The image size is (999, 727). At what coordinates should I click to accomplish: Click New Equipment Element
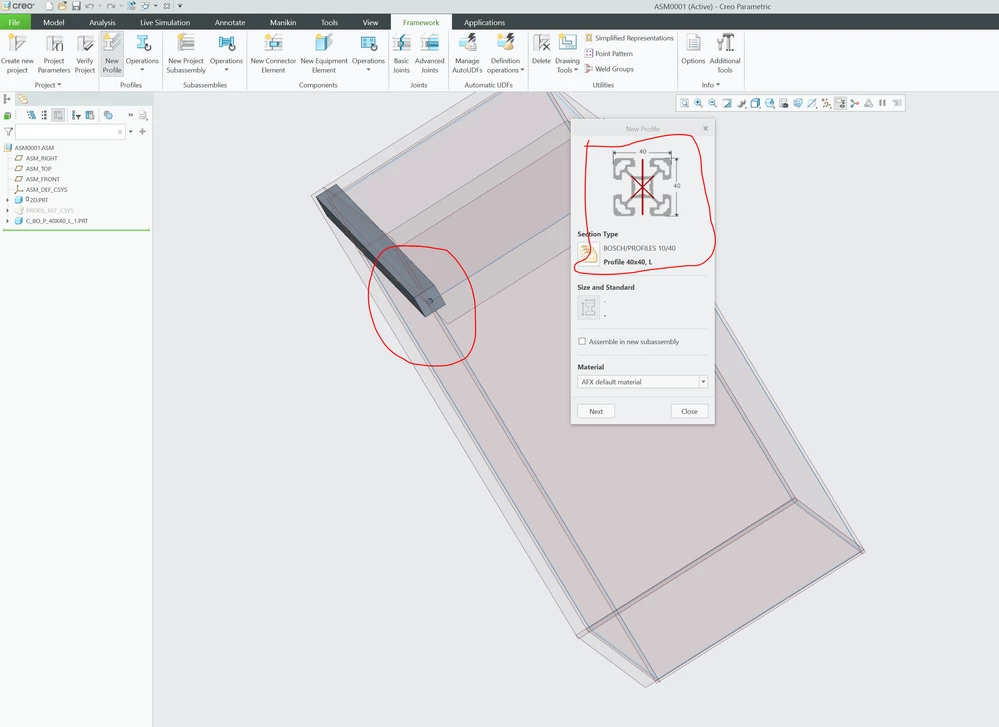pyautogui.click(x=324, y=54)
